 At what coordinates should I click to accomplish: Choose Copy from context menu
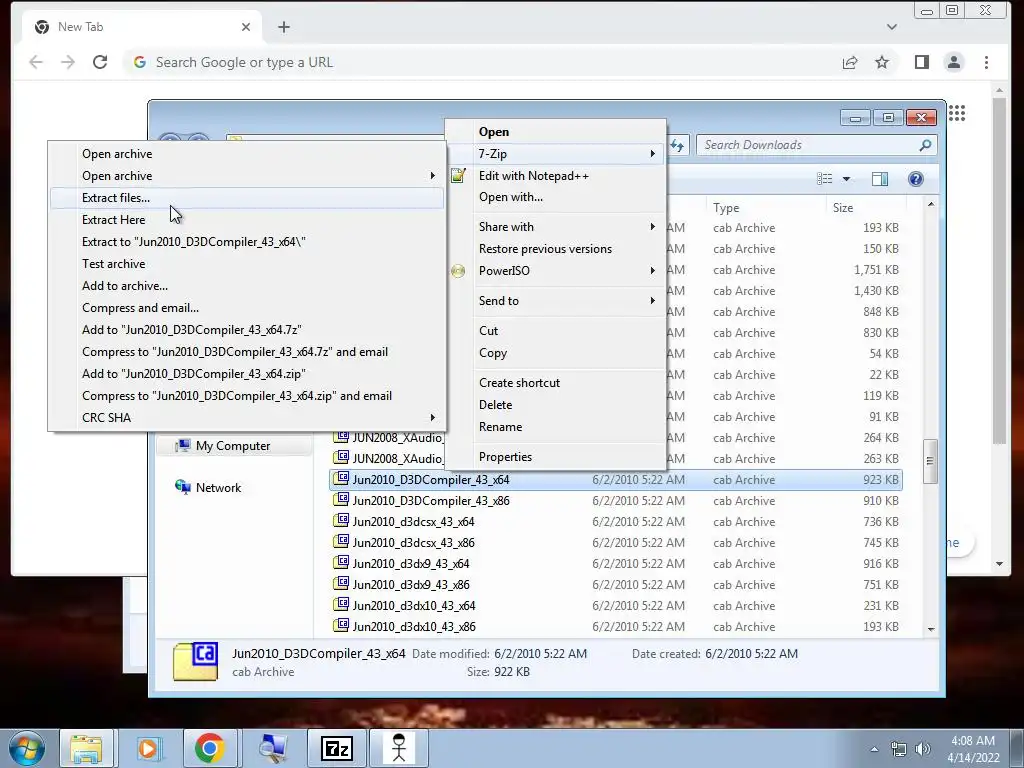(555, 353)
